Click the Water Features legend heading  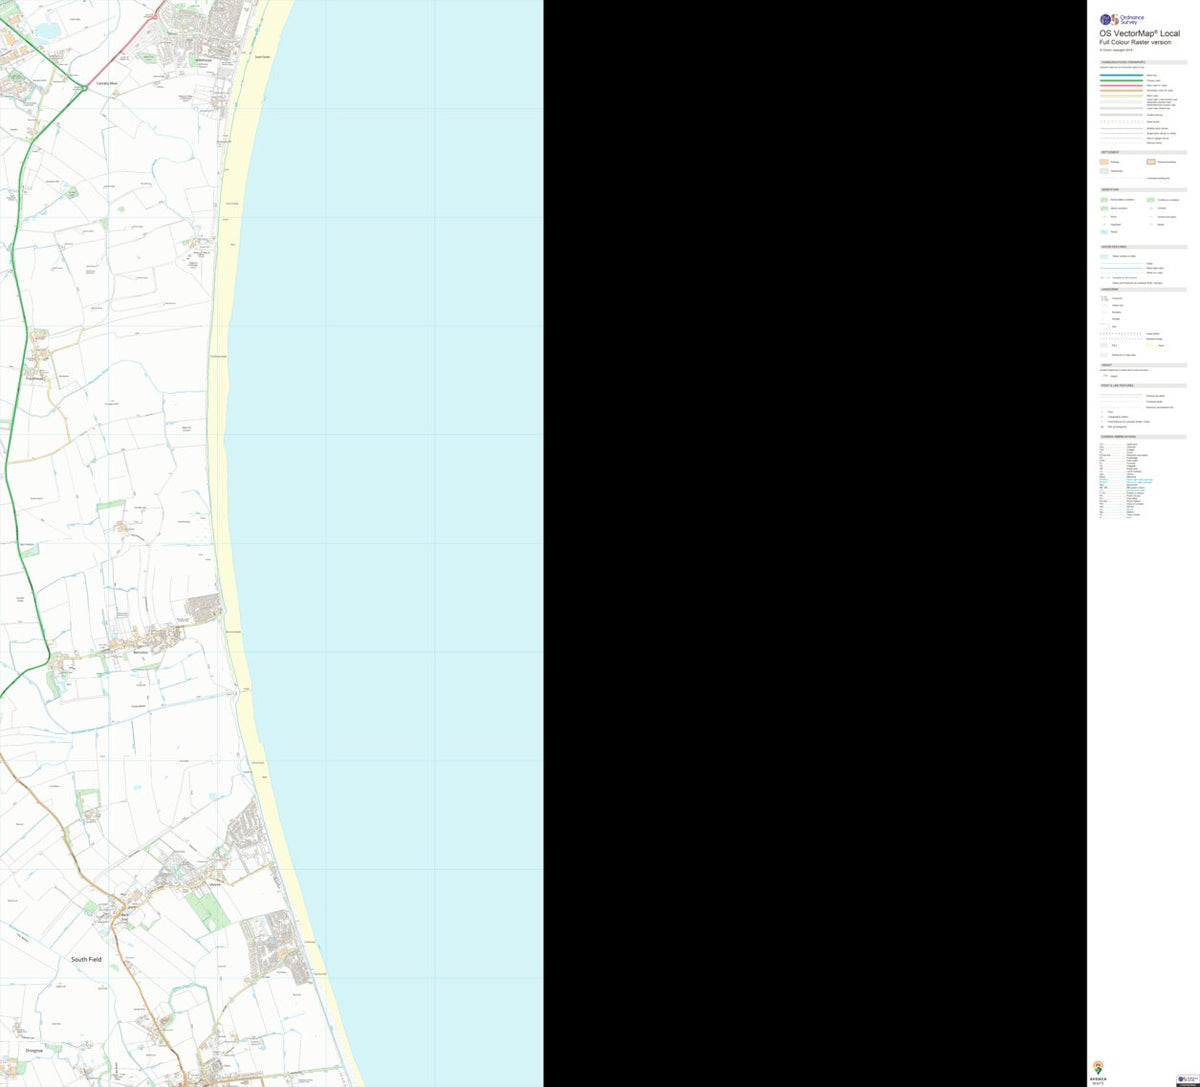click(1143, 247)
